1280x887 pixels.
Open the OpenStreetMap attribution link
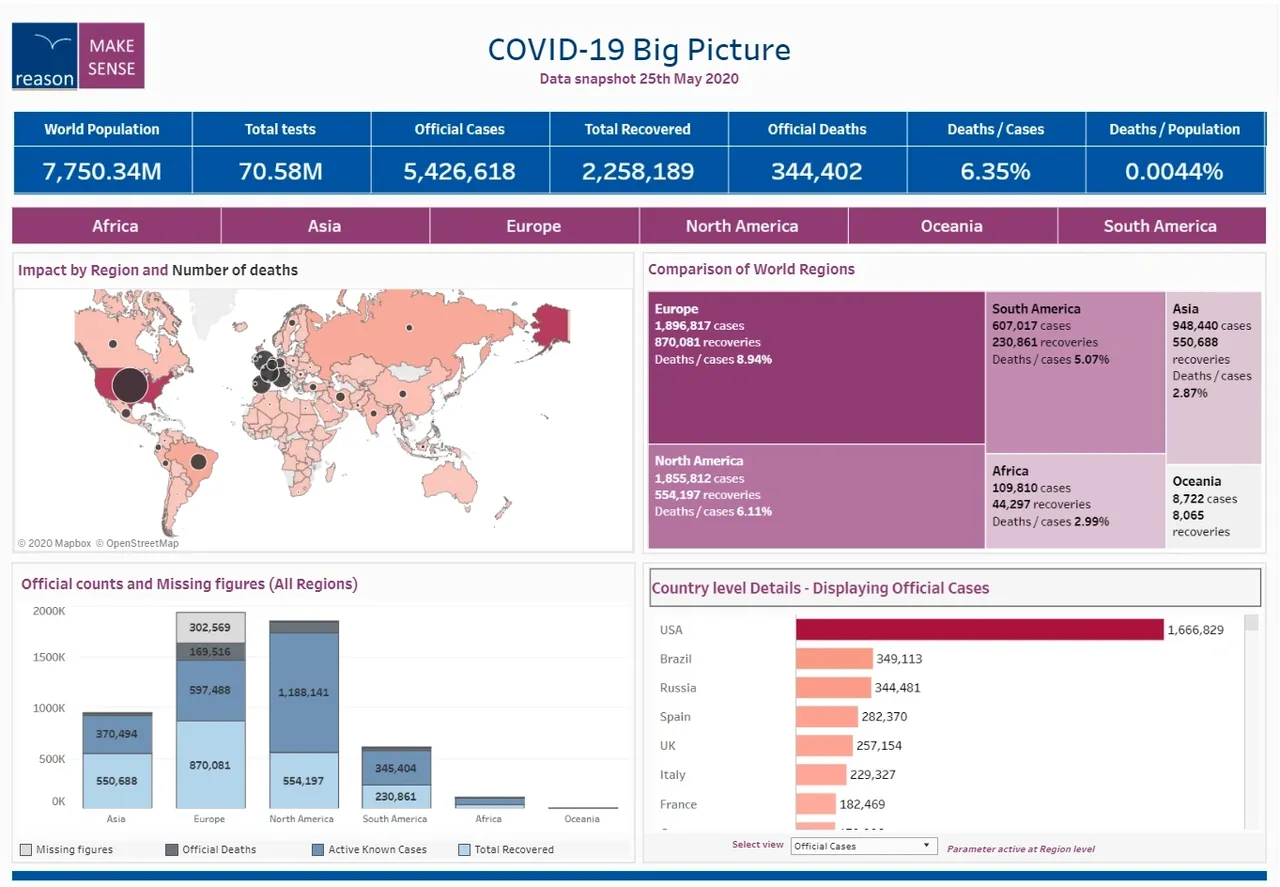(137, 544)
